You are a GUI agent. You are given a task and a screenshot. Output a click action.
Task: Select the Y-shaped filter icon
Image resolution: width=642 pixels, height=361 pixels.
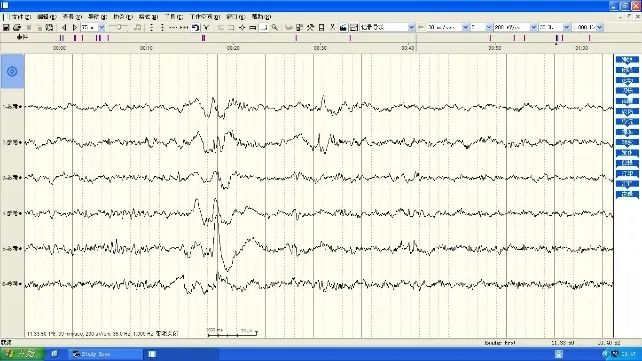[x=206, y=27]
